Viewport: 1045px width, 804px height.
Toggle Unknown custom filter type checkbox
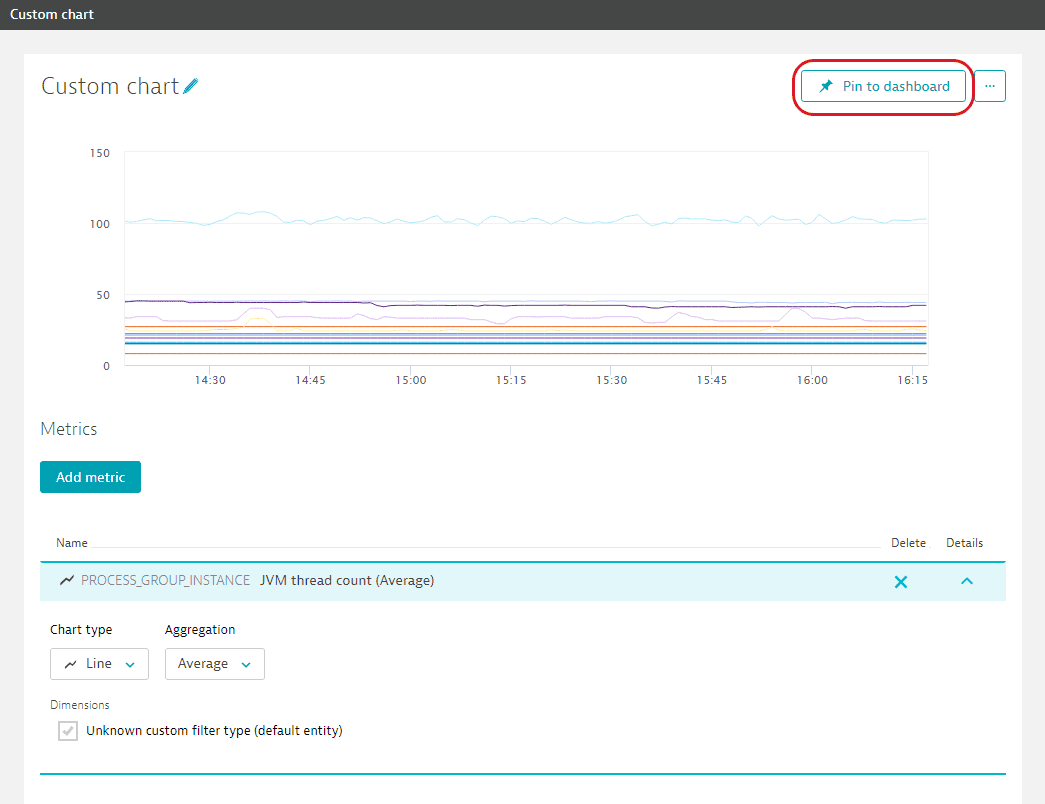click(68, 731)
